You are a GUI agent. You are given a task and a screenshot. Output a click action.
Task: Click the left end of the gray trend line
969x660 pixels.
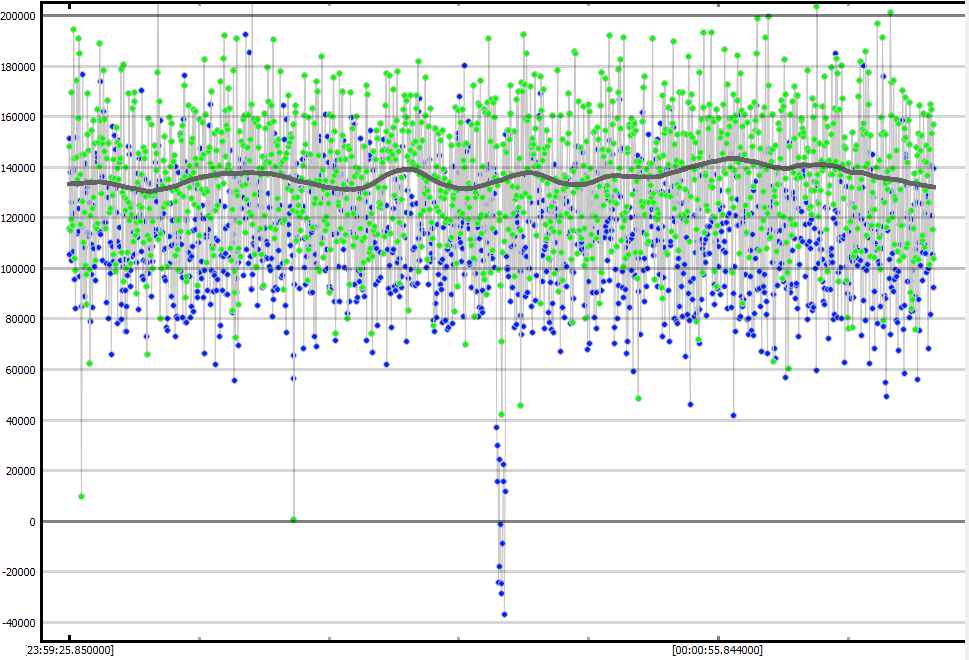[70, 183]
